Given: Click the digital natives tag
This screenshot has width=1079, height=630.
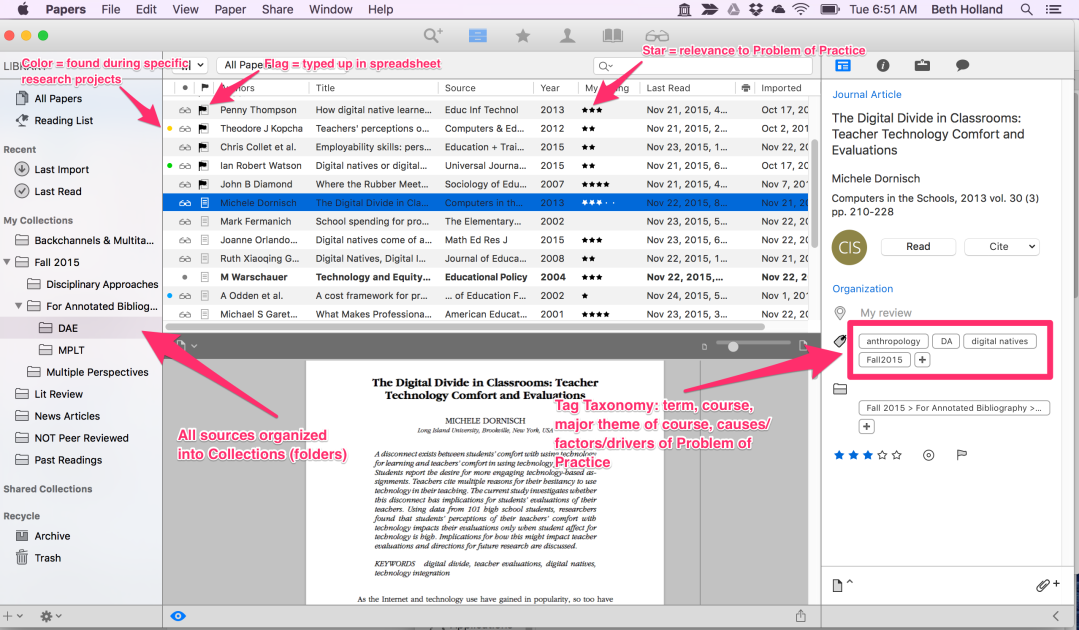Looking at the screenshot, I should click(999, 341).
